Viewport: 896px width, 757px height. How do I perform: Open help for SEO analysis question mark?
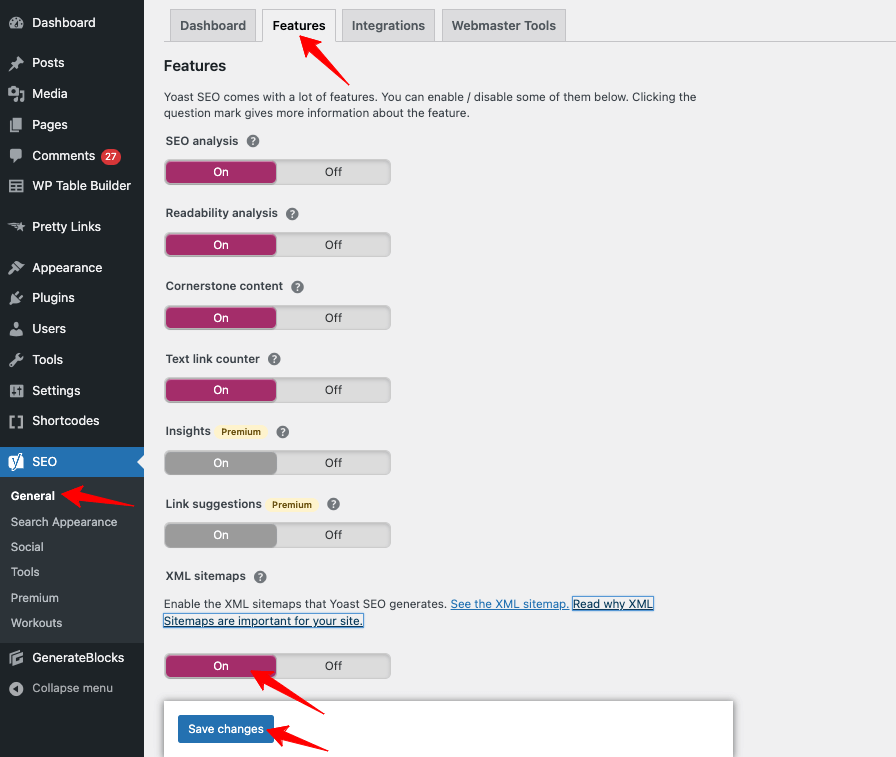[x=253, y=141]
